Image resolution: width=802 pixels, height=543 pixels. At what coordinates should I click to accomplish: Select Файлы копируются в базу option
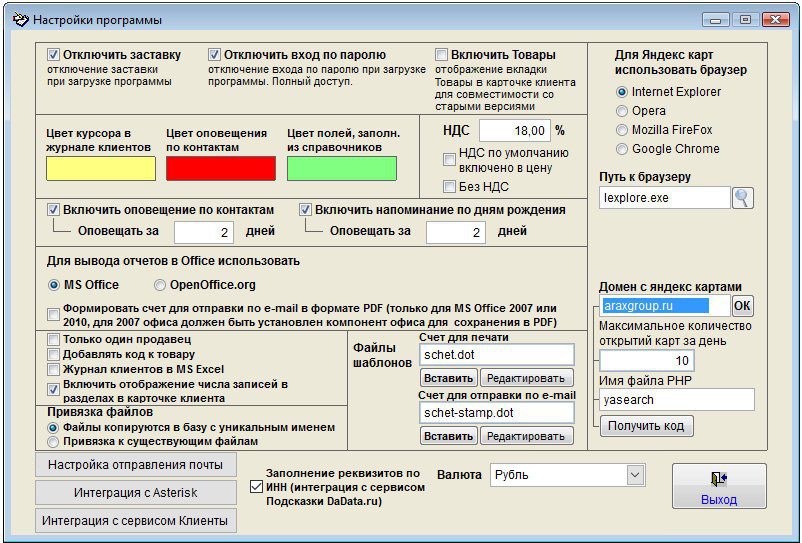[53, 427]
